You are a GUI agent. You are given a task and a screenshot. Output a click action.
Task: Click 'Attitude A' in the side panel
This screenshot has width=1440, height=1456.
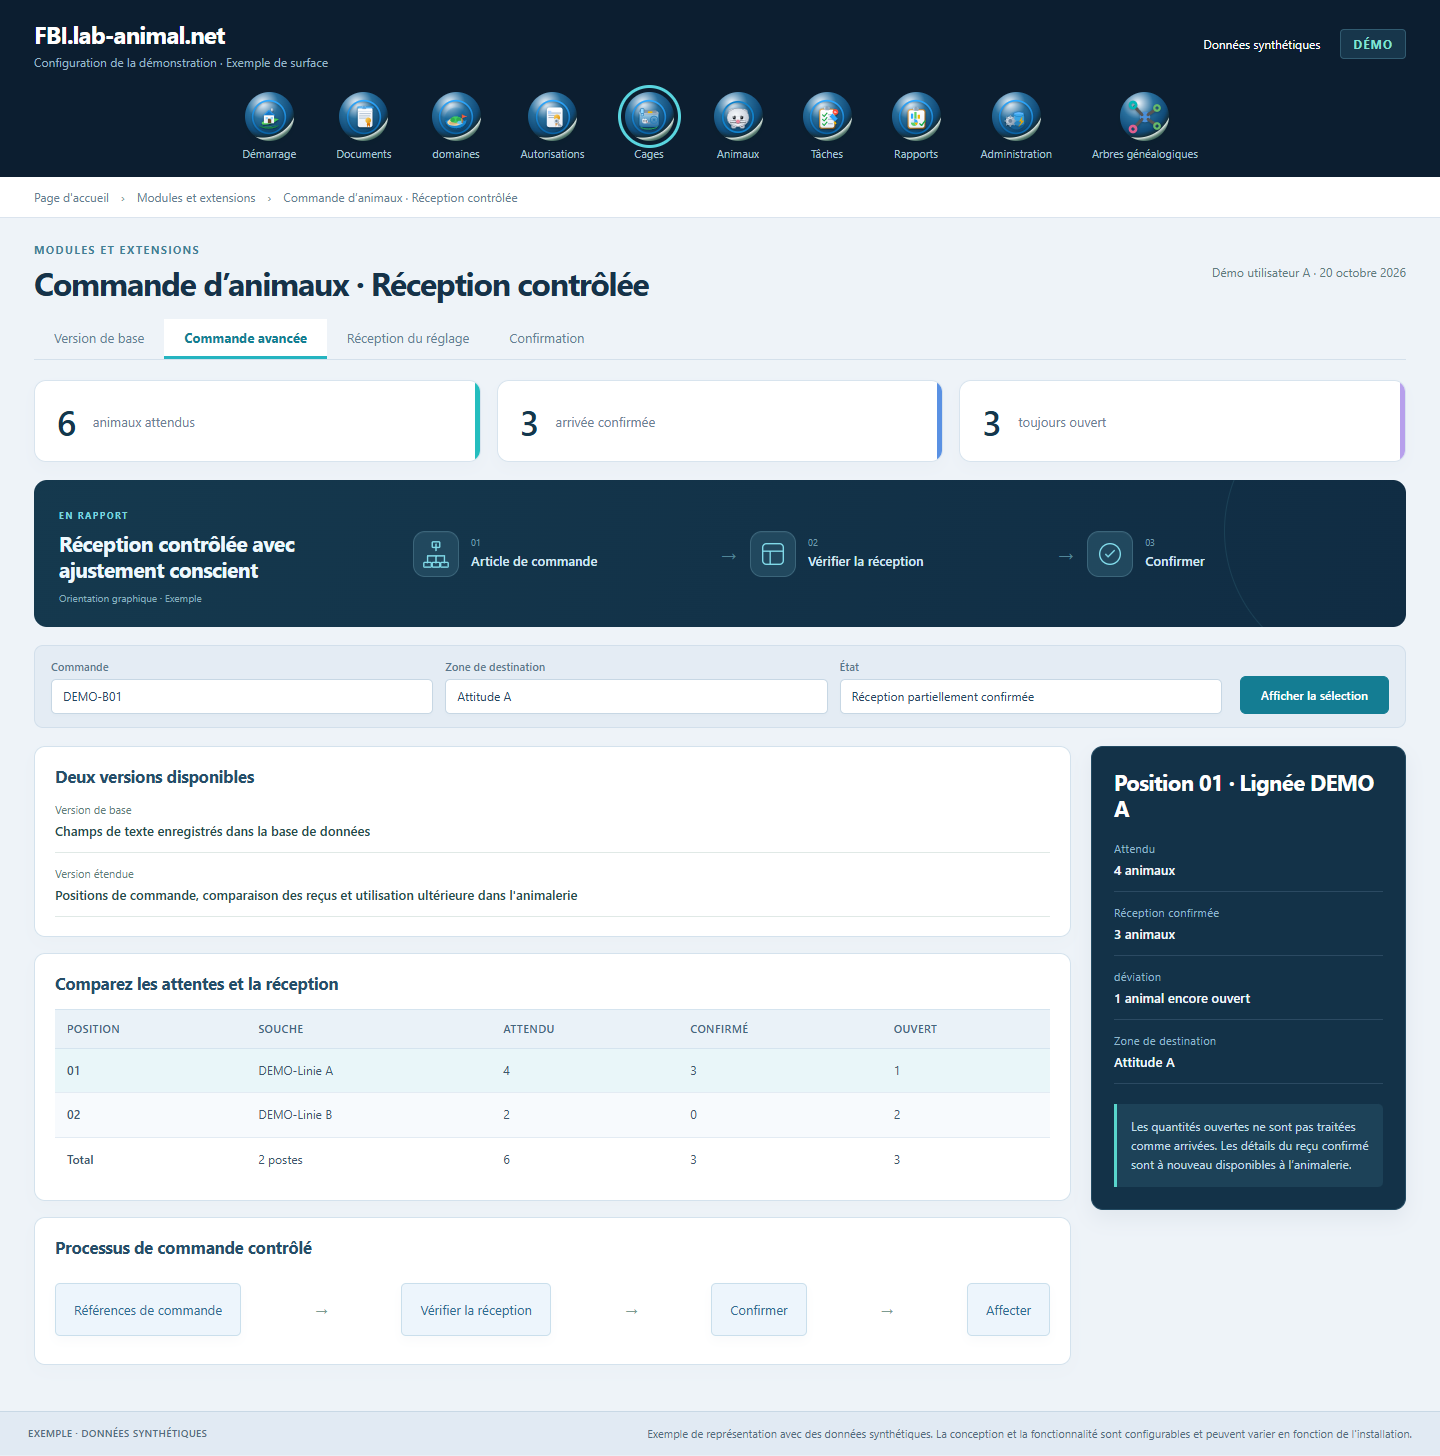tap(1144, 1063)
